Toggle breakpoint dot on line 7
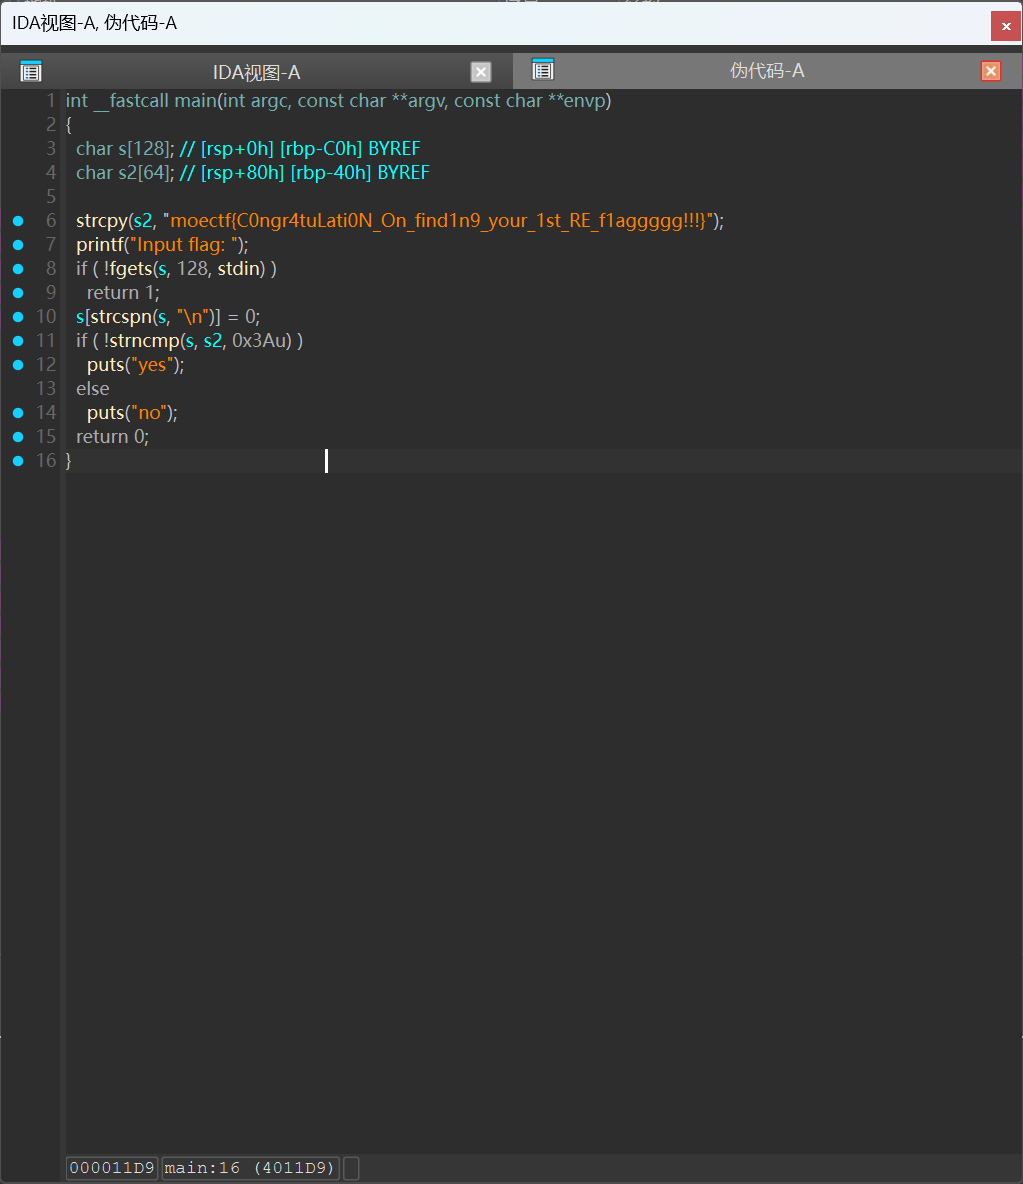Screen dimensions: 1023x1184 (18, 245)
